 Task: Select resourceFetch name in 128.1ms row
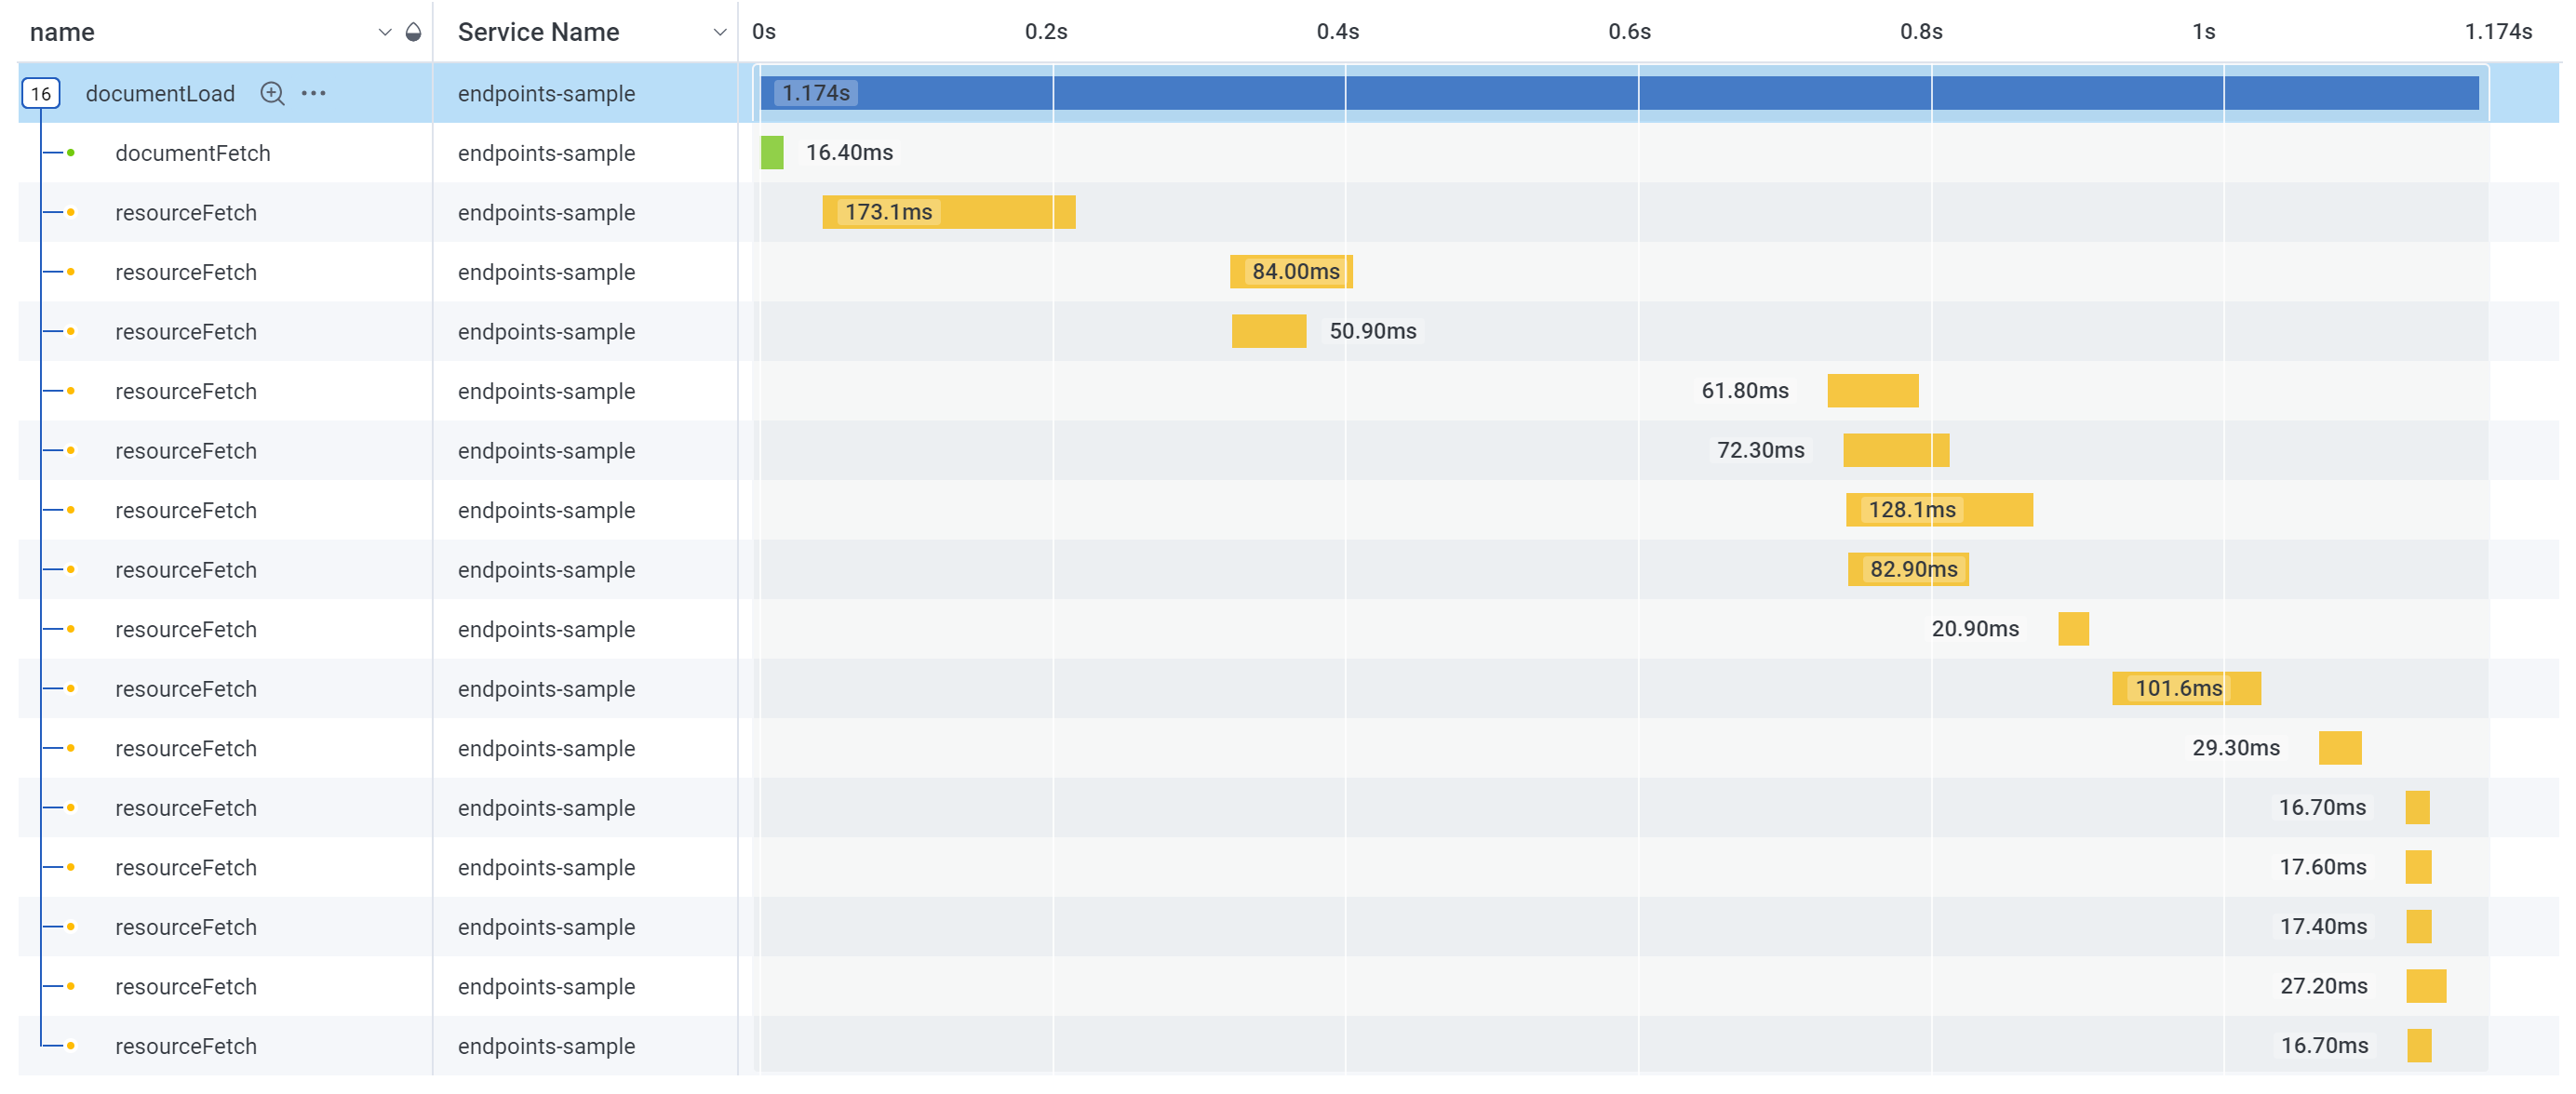tap(186, 510)
